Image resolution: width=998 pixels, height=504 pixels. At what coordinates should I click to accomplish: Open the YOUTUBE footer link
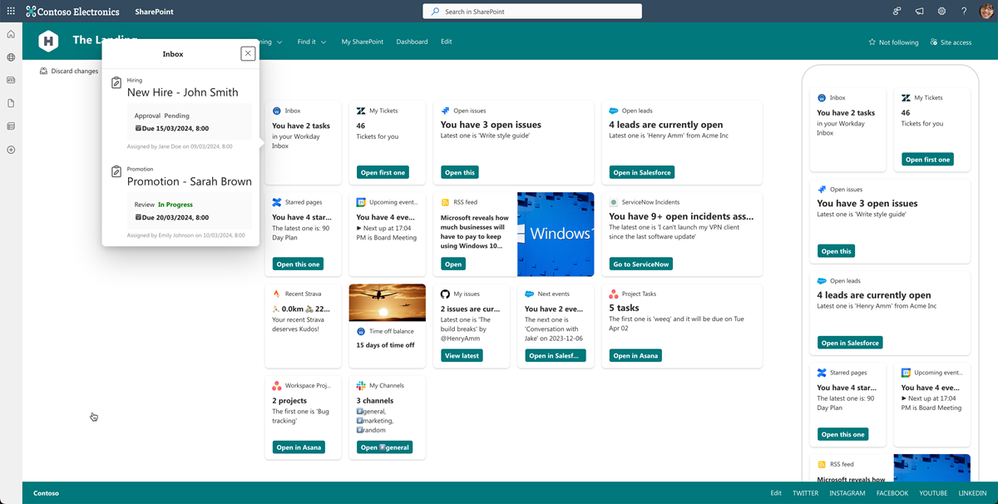(933, 493)
